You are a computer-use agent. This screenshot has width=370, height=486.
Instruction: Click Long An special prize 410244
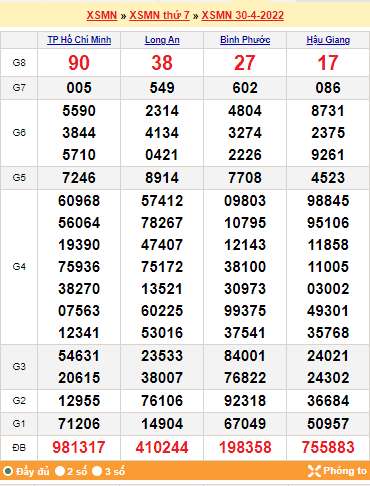pos(162,447)
